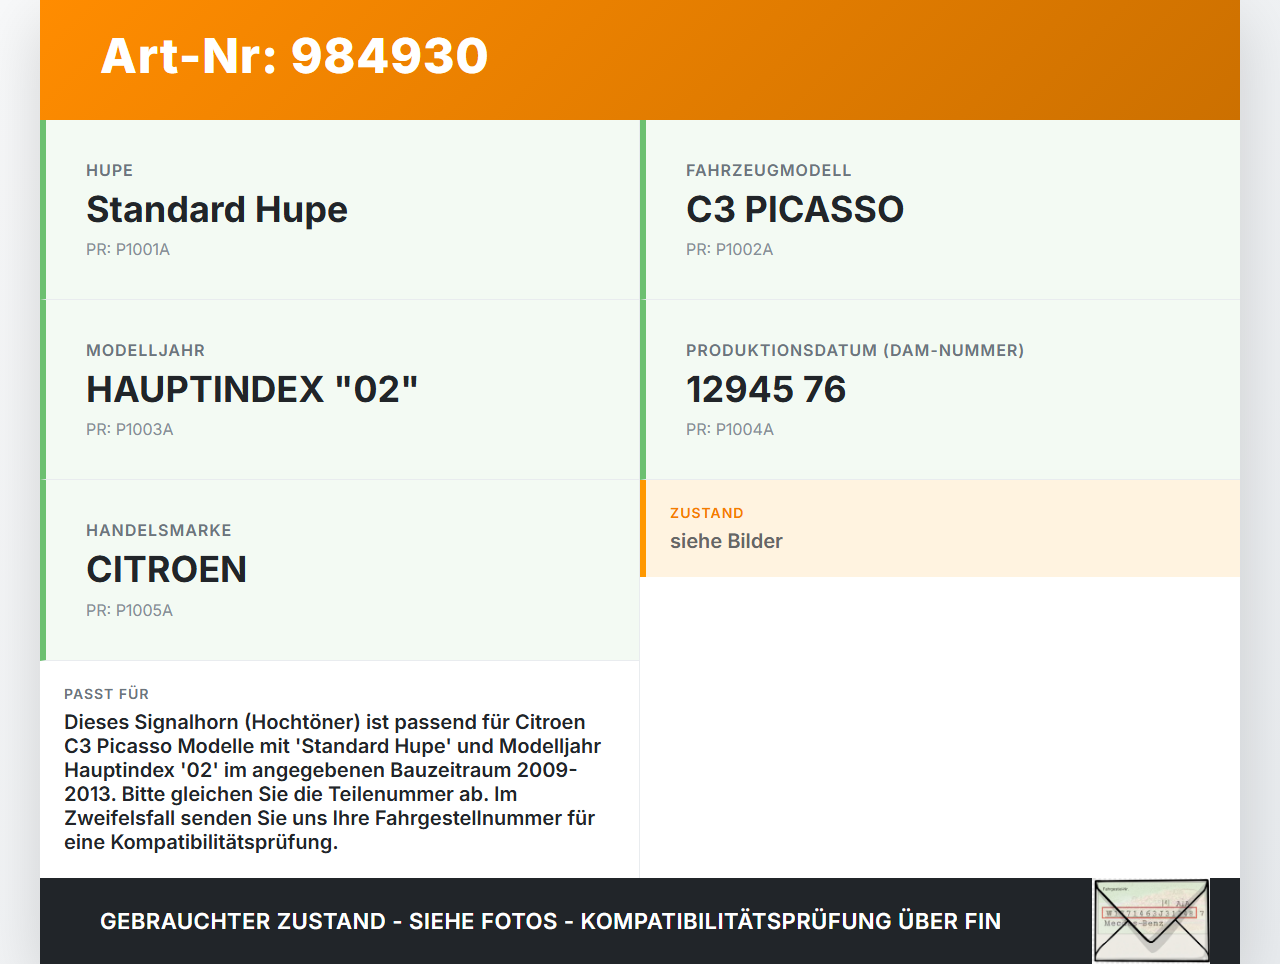This screenshot has height=964, width=1280.
Task: Click the PRODUKTIONSDATUM (DAM-NUMMER) label
Action: click(854, 351)
